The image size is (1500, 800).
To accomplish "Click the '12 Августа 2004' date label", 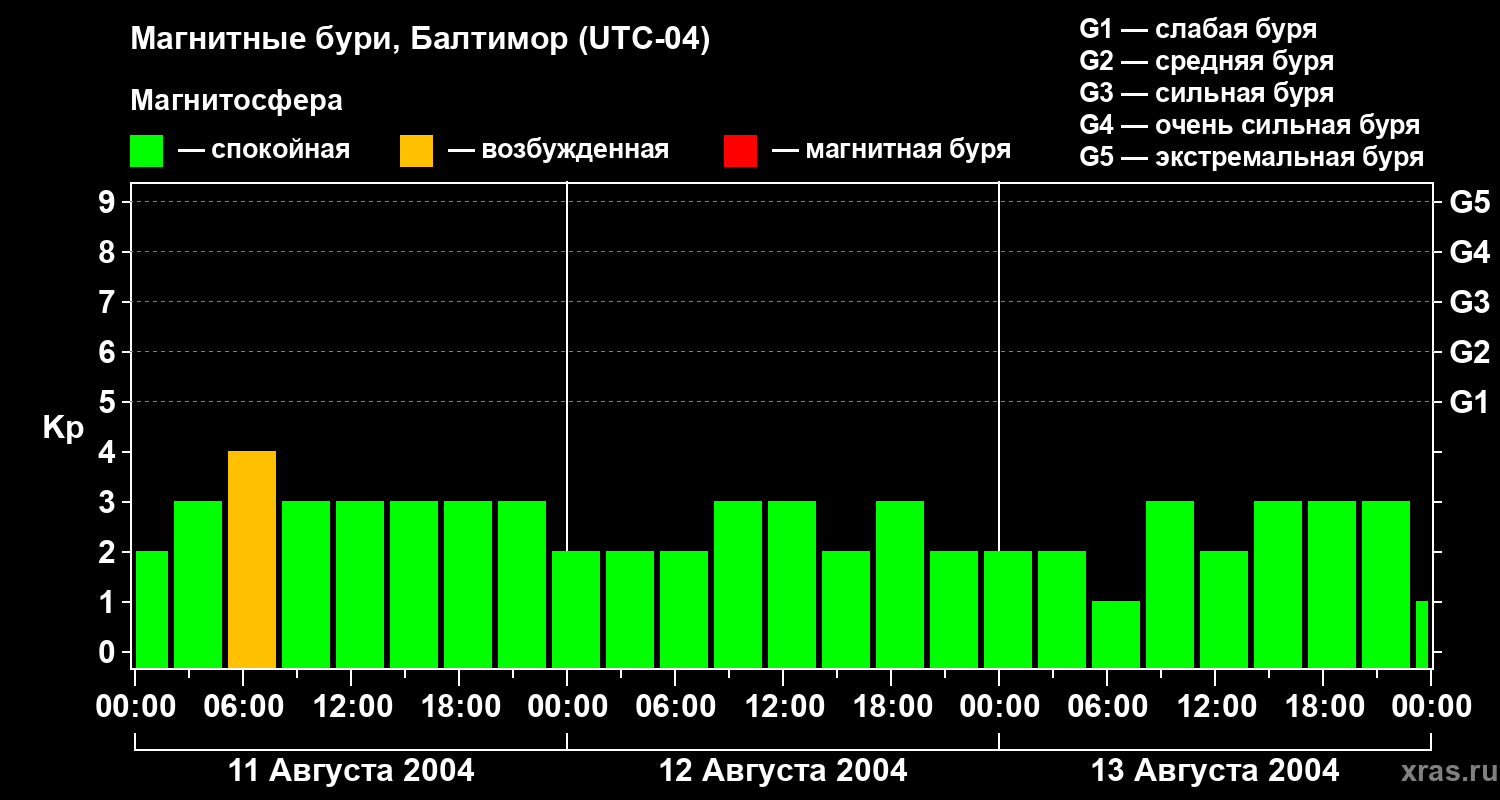I will click(x=783, y=771).
